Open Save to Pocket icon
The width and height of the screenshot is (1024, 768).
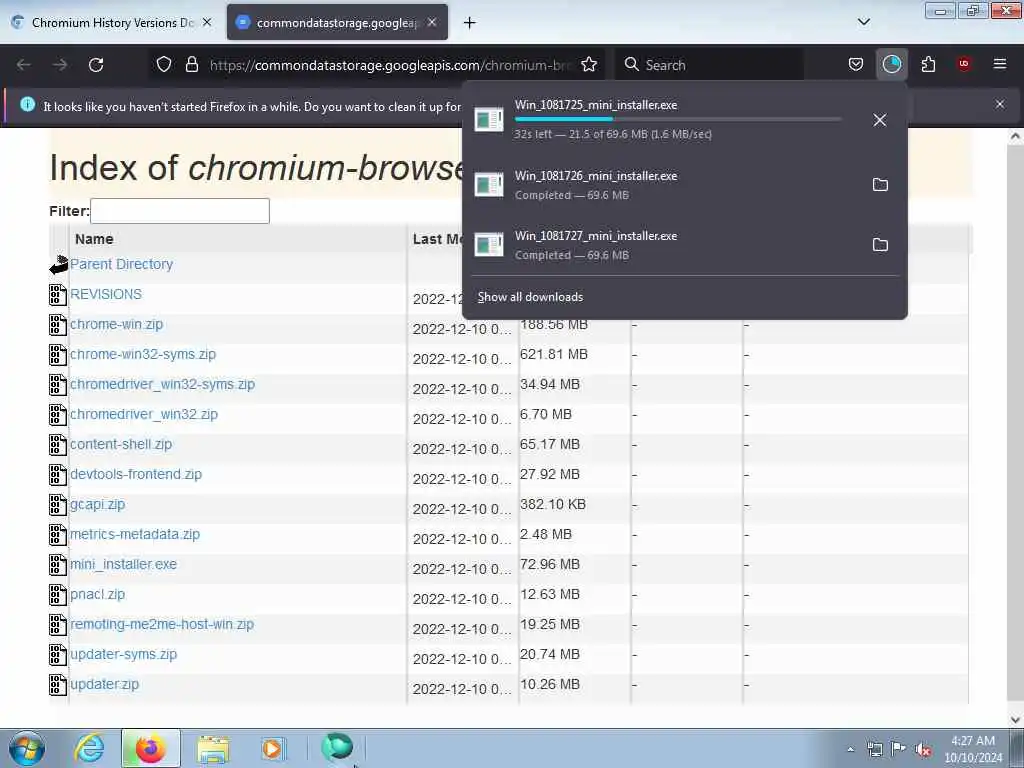(856, 65)
